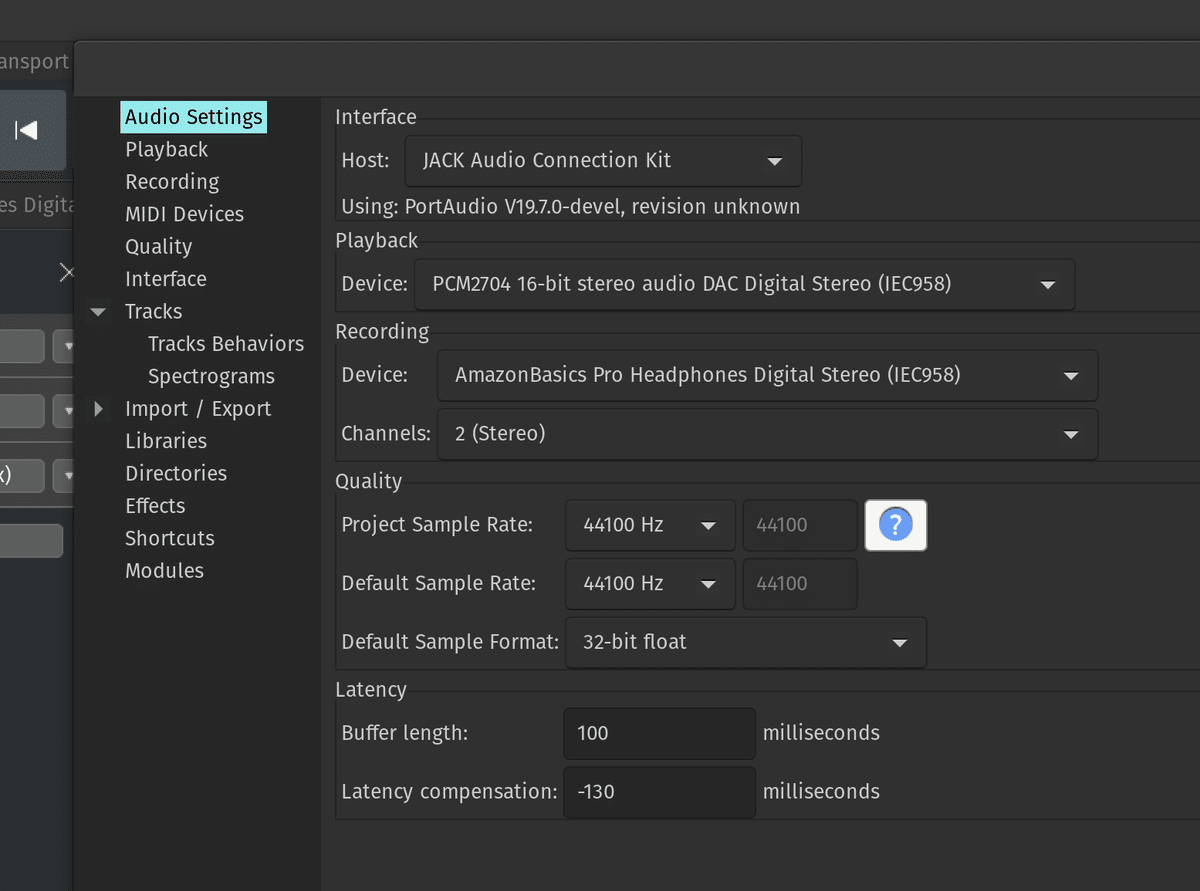
Task: Click Default Sample Rate custom value field
Action: (x=799, y=584)
